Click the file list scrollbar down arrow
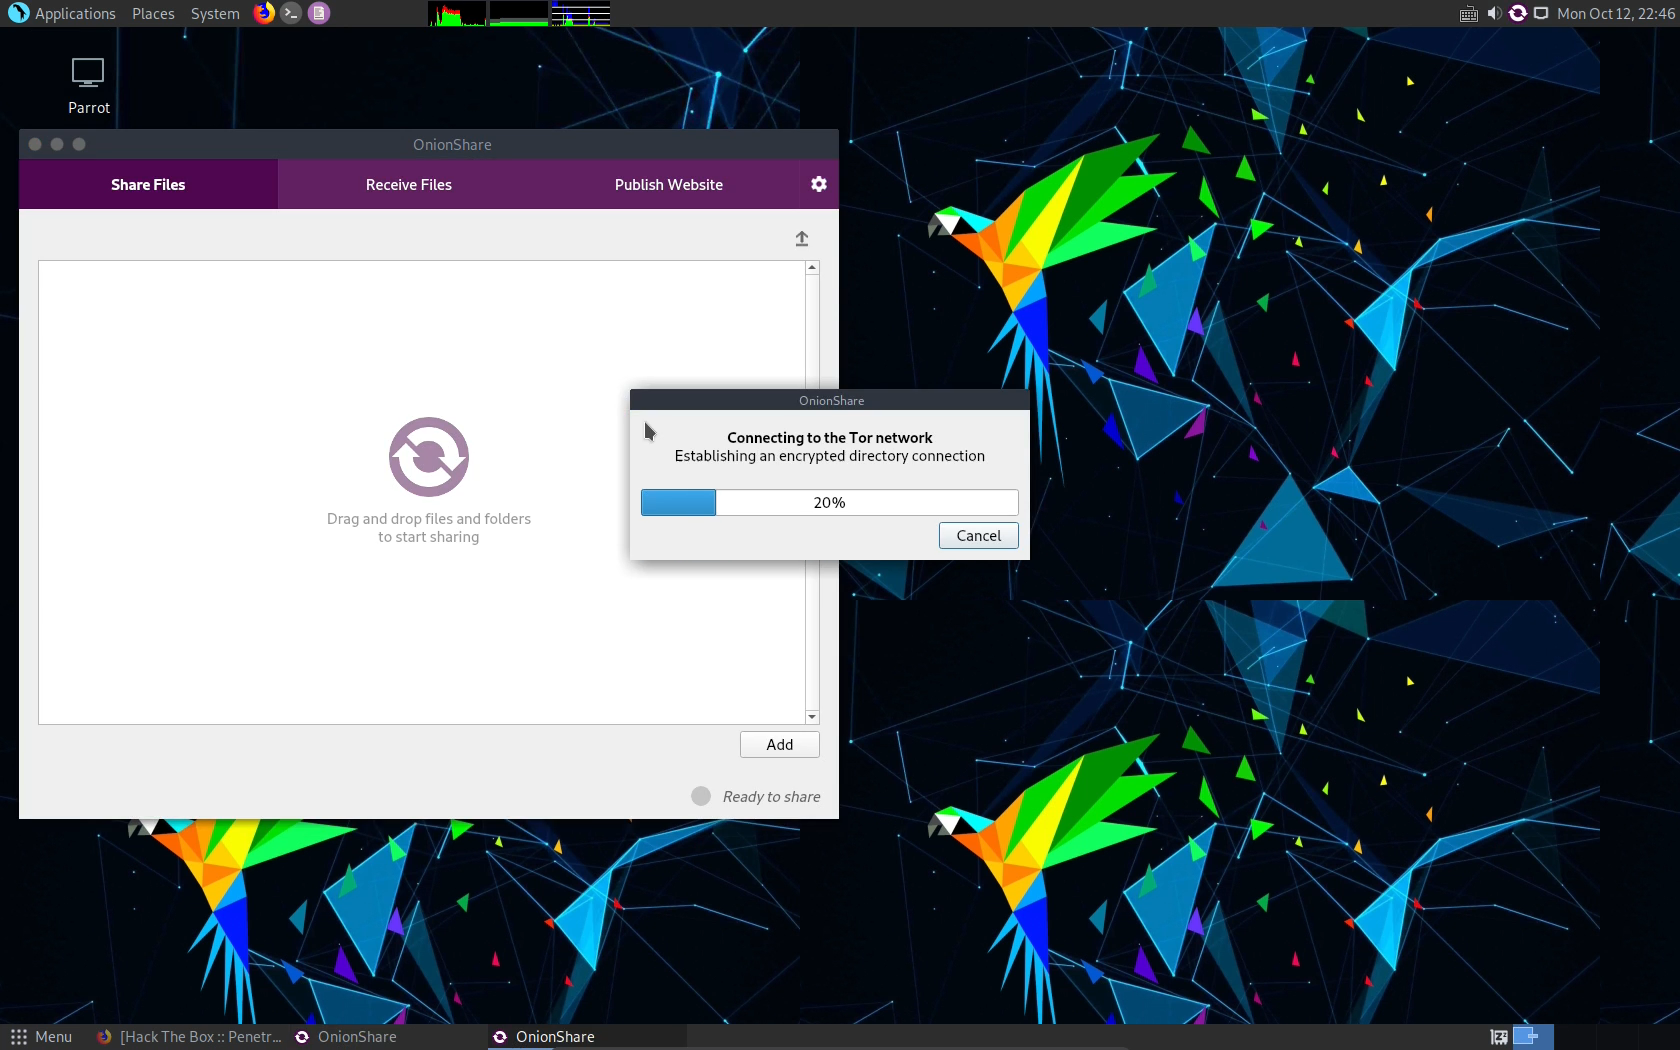This screenshot has width=1680, height=1050. pos(812,717)
